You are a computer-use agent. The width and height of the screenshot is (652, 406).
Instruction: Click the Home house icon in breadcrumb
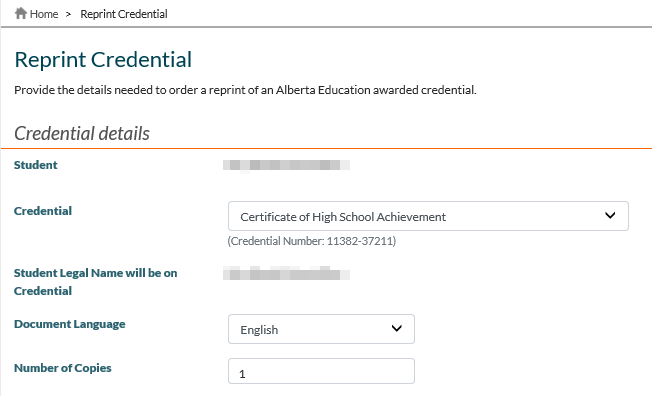(x=20, y=14)
